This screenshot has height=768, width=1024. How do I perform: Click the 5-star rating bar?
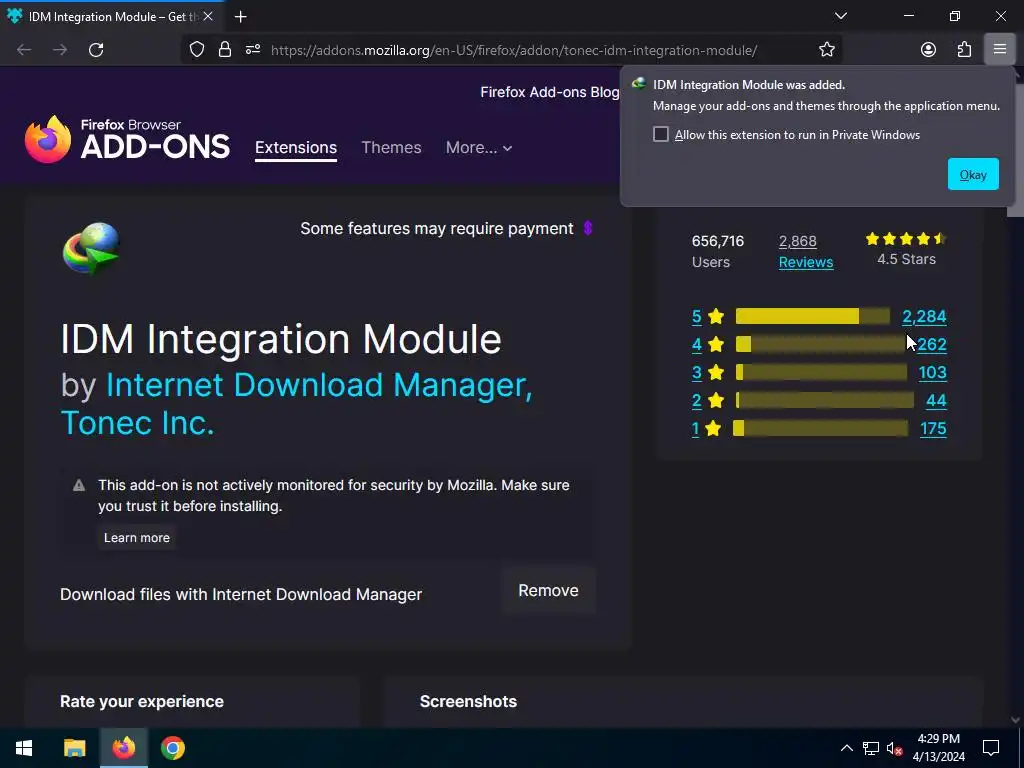click(812, 316)
